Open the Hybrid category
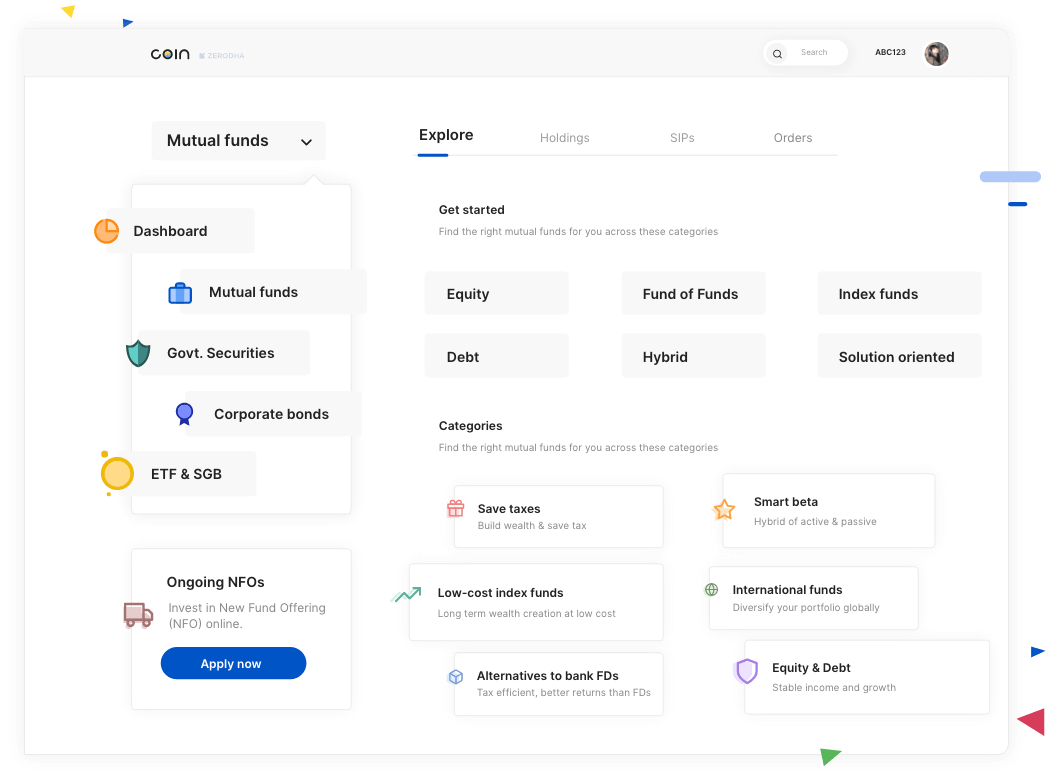The height and width of the screenshot is (780, 1046). 693,356
